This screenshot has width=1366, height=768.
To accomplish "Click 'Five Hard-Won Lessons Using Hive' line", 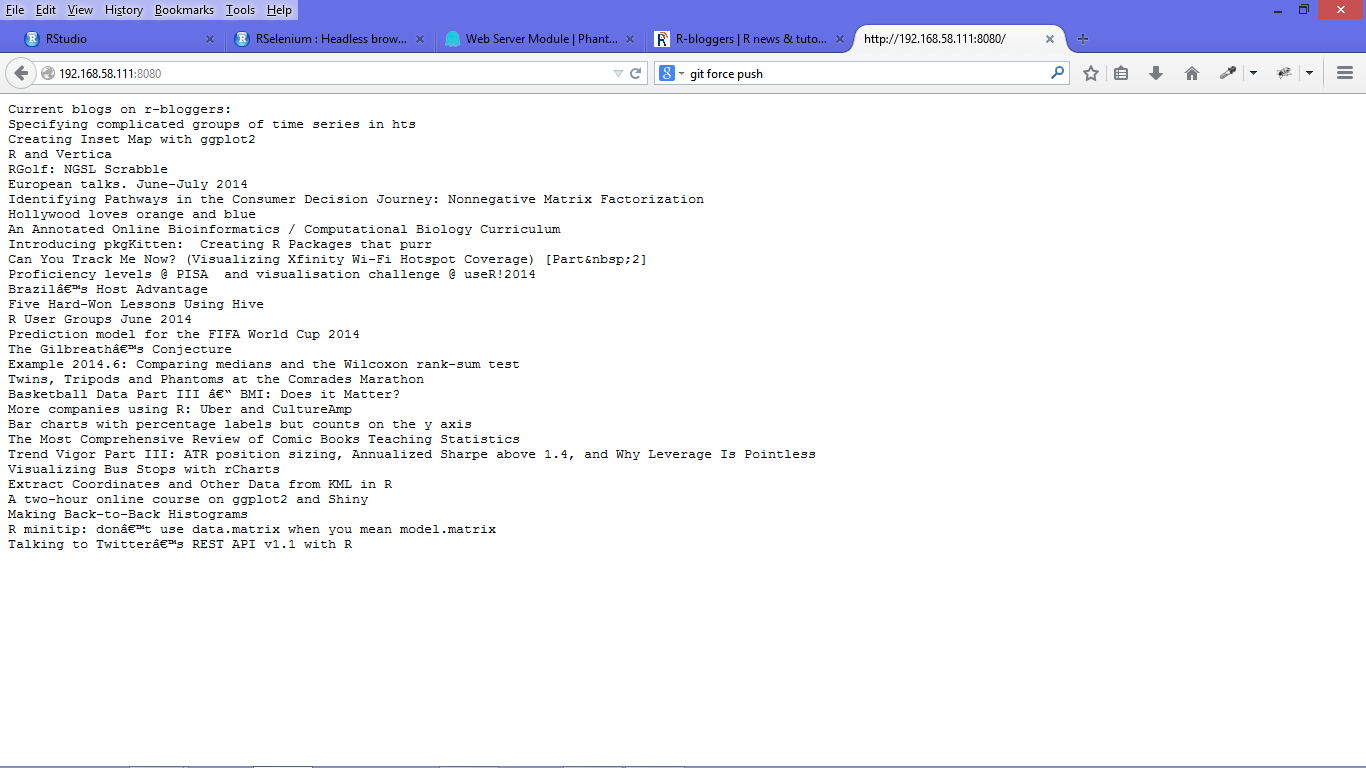I will [136, 304].
